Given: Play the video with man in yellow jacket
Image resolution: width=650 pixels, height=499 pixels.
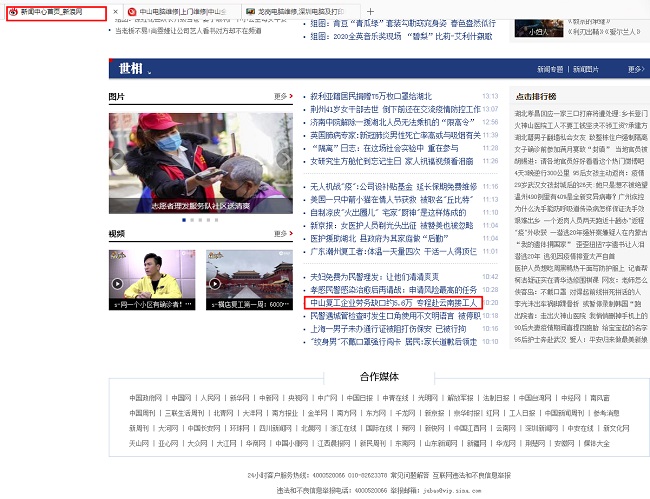Looking at the screenshot, I should coord(152,280).
